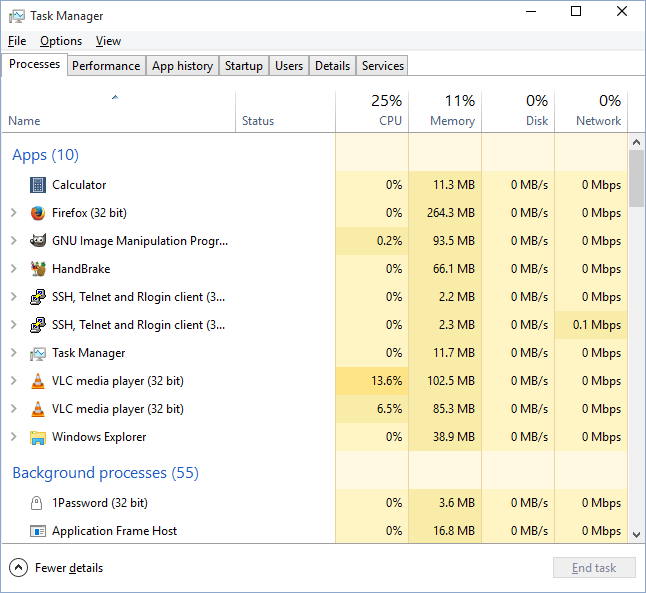Click the Task Manager title bar icon
646x593 pixels.
[16, 16]
